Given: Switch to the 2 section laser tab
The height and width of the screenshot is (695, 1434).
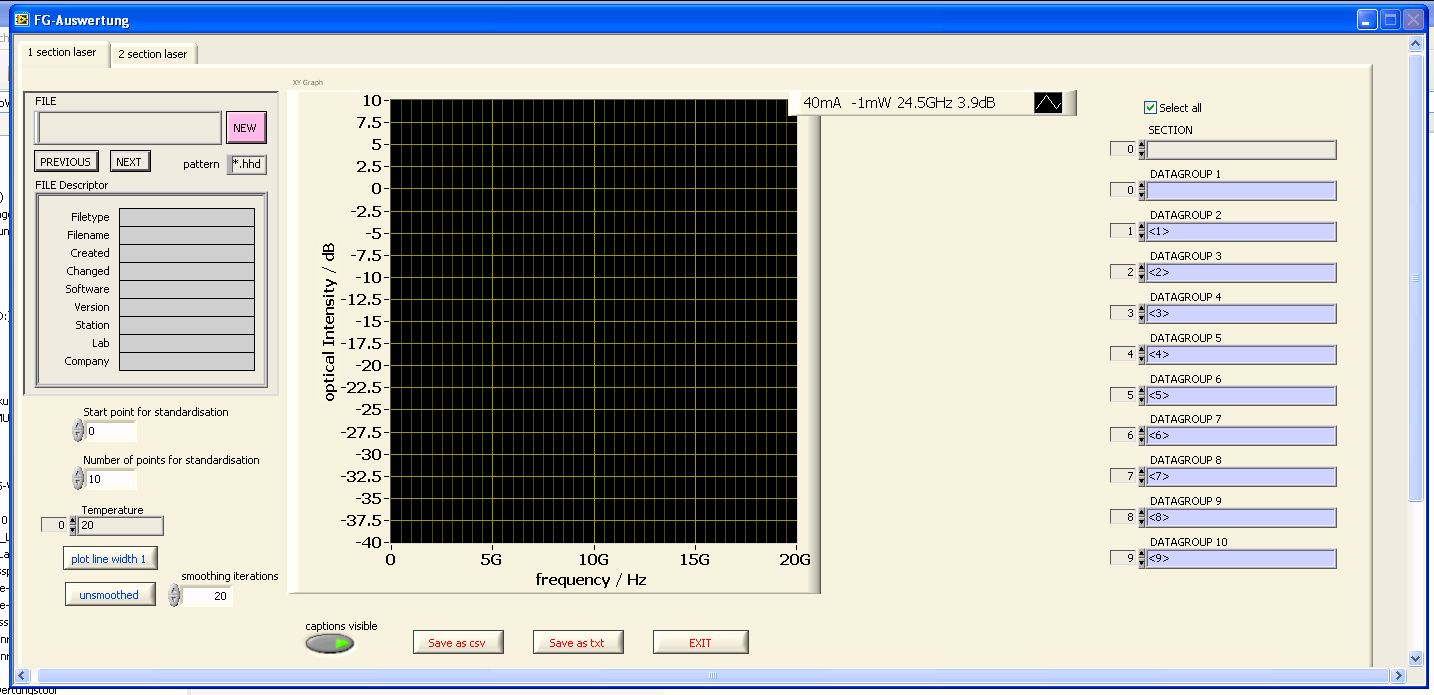Looking at the screenshot, I should pos(153,54).
